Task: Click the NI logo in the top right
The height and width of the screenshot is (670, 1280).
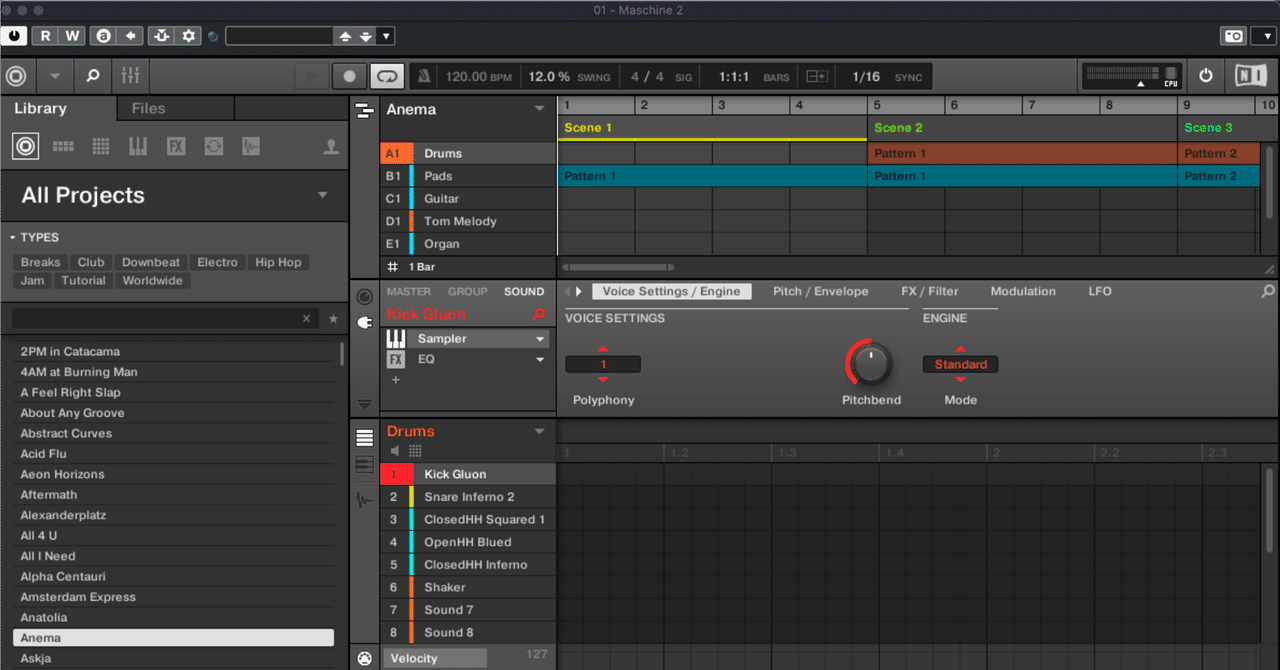Action: click(x=1251, y=74)
